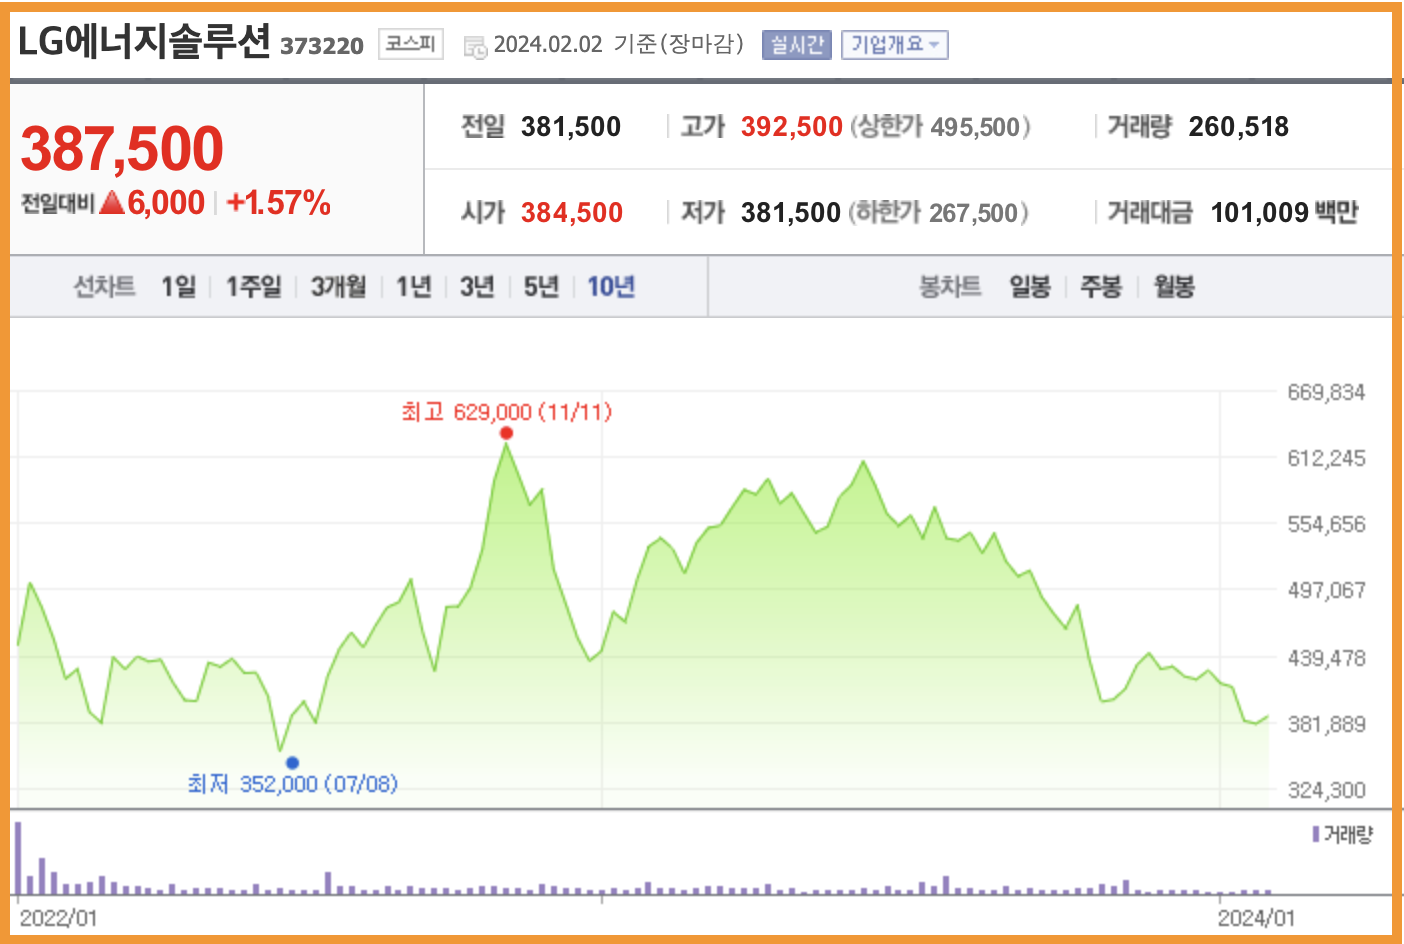
Task: Click the 실시간 realtime button
Action: pyautogui.click(x=797, y=45)
